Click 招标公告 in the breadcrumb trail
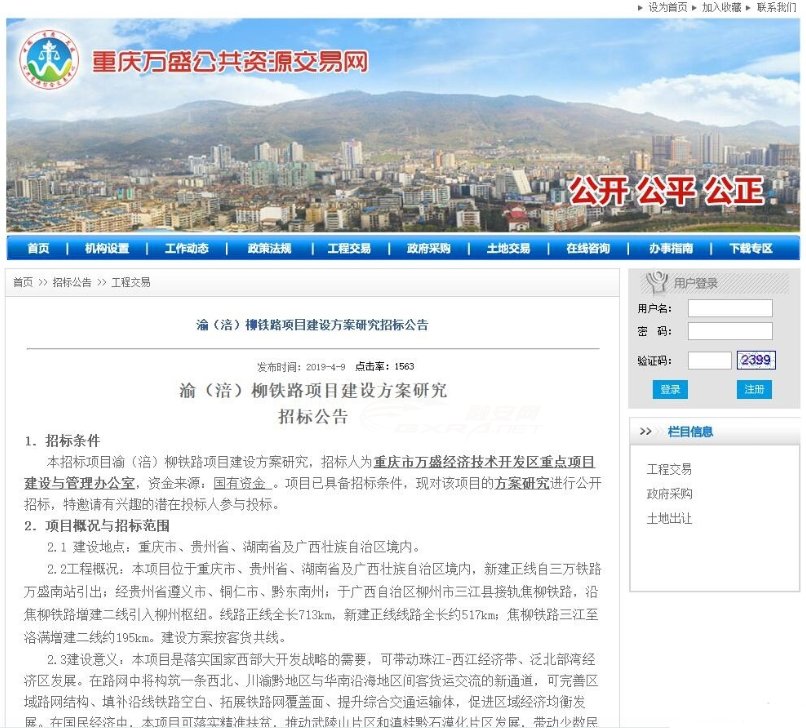Image resolution: width=806 pixels, height=728 pixels. coord(72,282)
